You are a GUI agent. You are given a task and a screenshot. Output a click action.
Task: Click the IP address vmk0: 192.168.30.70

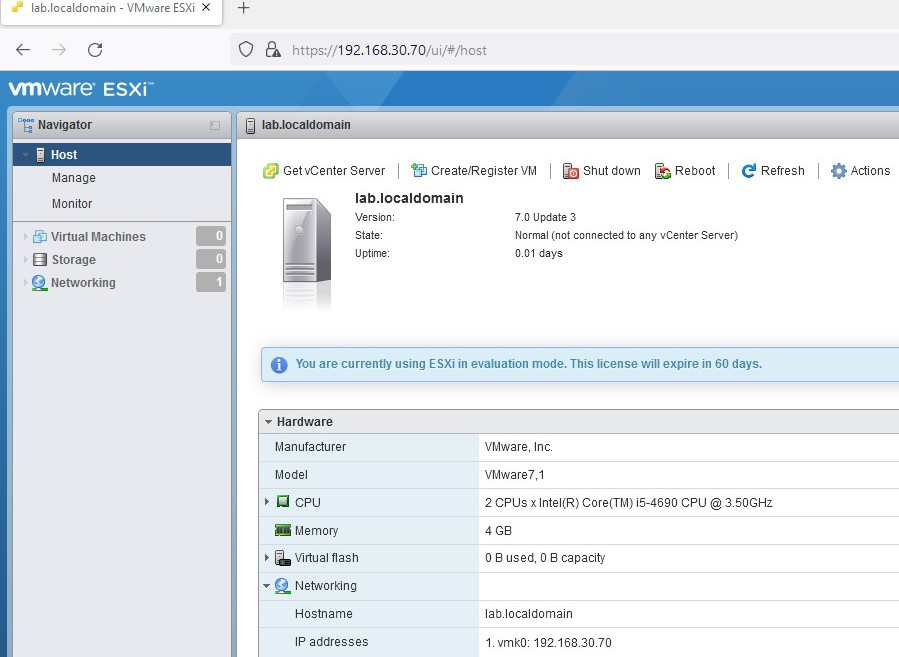coord(548,643)
